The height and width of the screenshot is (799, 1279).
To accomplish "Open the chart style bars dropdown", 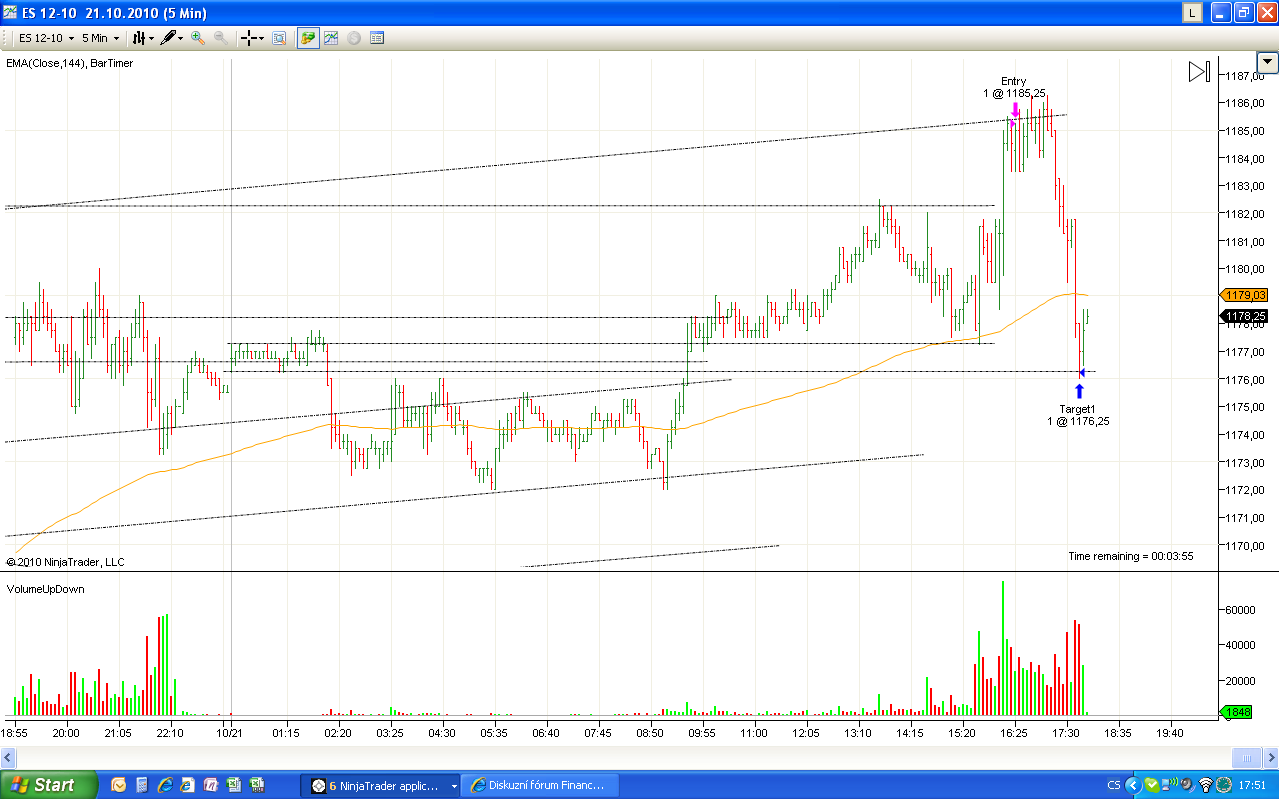I will tap(144, 38).
